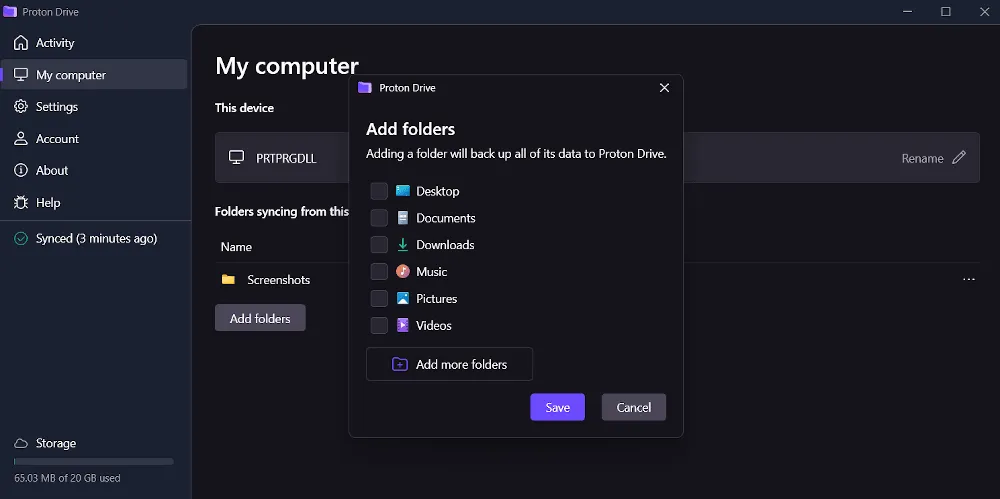Click the Help bug icon
Screen dimensions: 1000x499
point(20,203)
